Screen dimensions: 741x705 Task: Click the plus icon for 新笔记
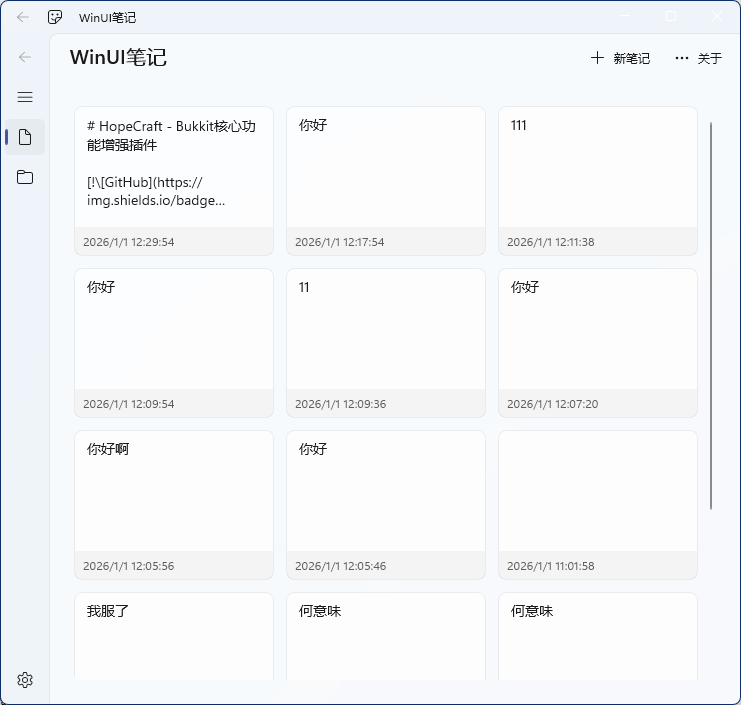pos(597,58)
